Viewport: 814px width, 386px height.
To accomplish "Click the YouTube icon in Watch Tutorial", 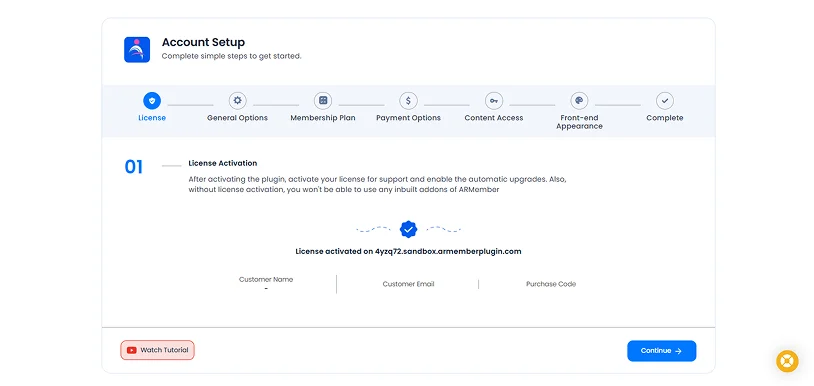I will (x=131, y=350).
